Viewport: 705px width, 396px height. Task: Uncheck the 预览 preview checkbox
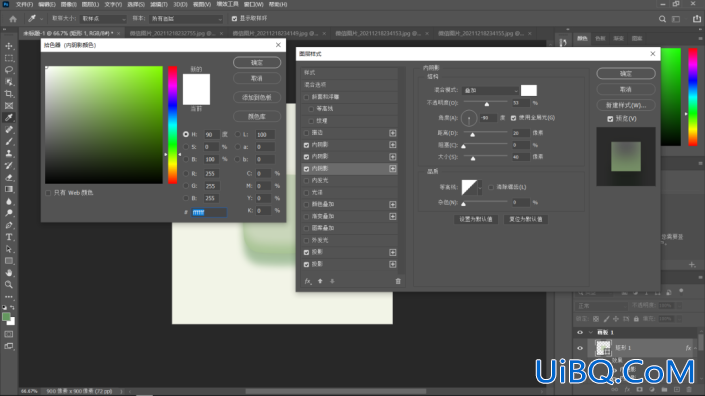coord(610,119)
